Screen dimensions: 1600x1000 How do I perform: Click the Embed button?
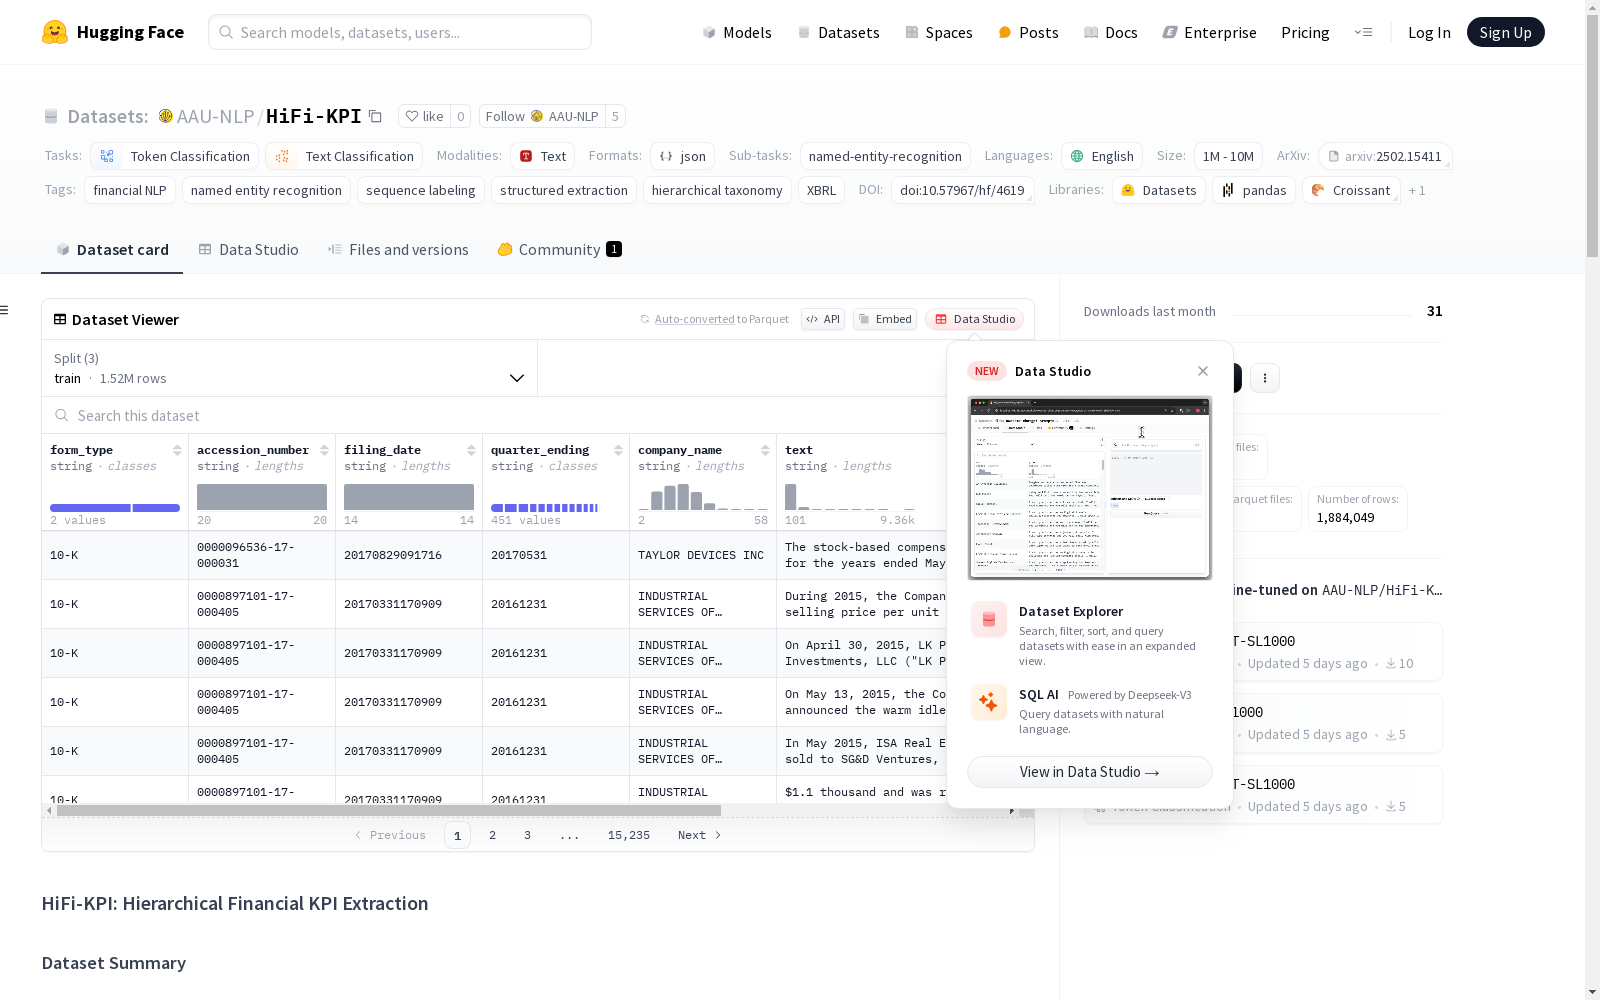point(885,319)
